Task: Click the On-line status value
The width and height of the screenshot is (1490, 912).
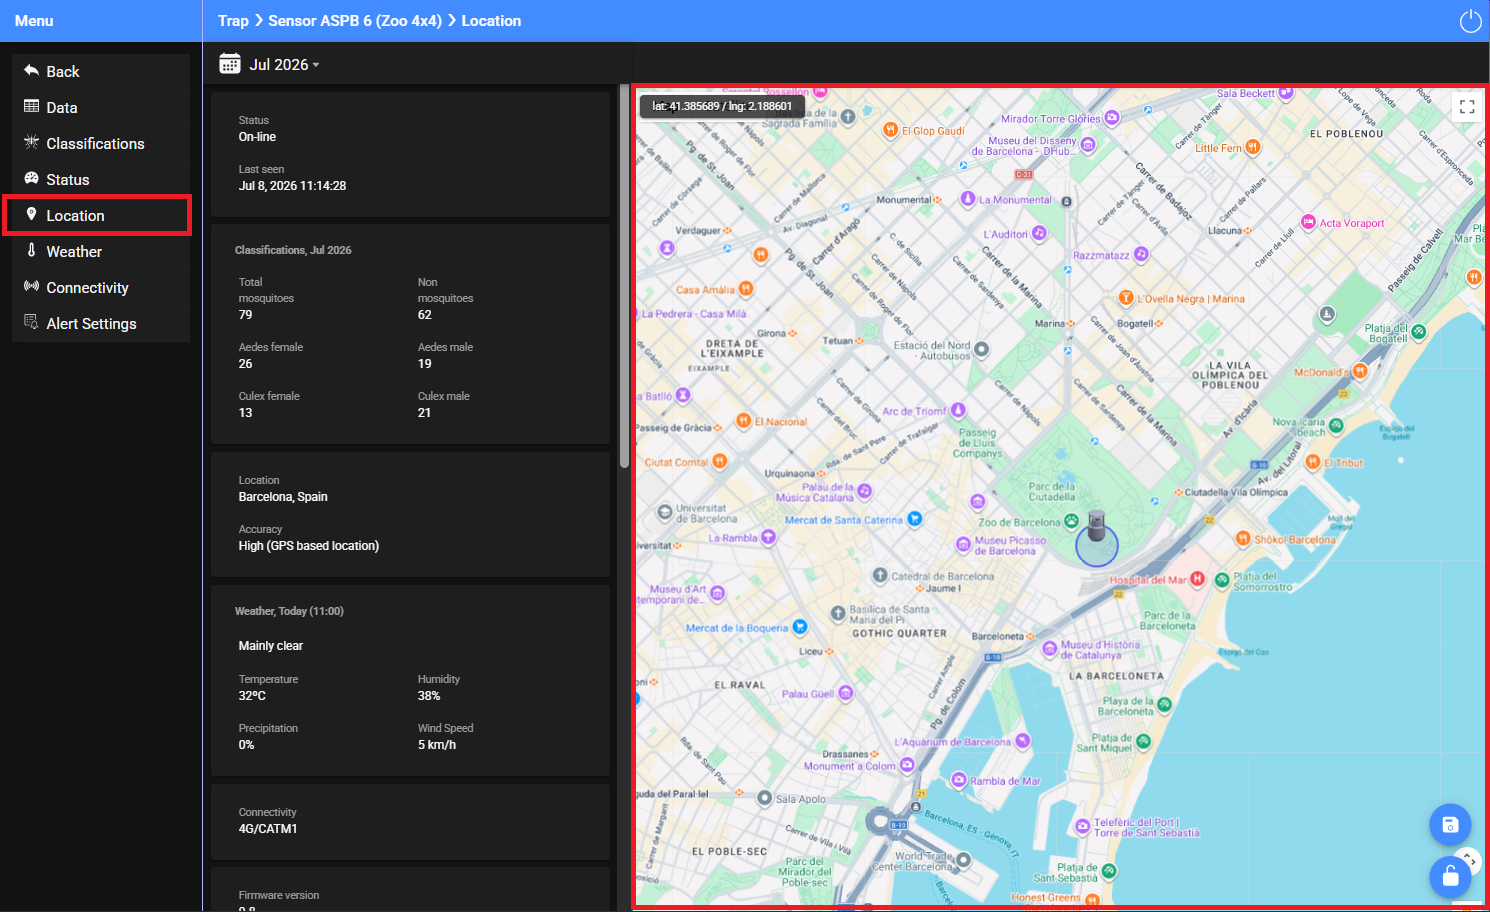Action: pyautogui.click(x=257, y=137)
